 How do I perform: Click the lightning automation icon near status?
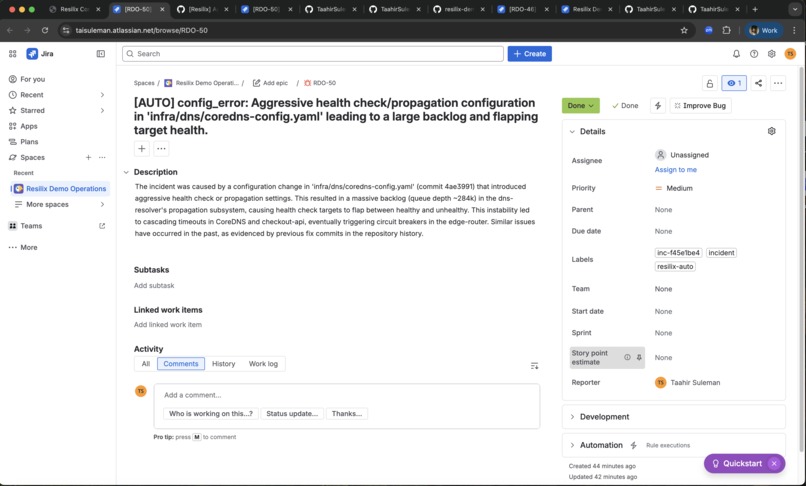tap(657, 105)
